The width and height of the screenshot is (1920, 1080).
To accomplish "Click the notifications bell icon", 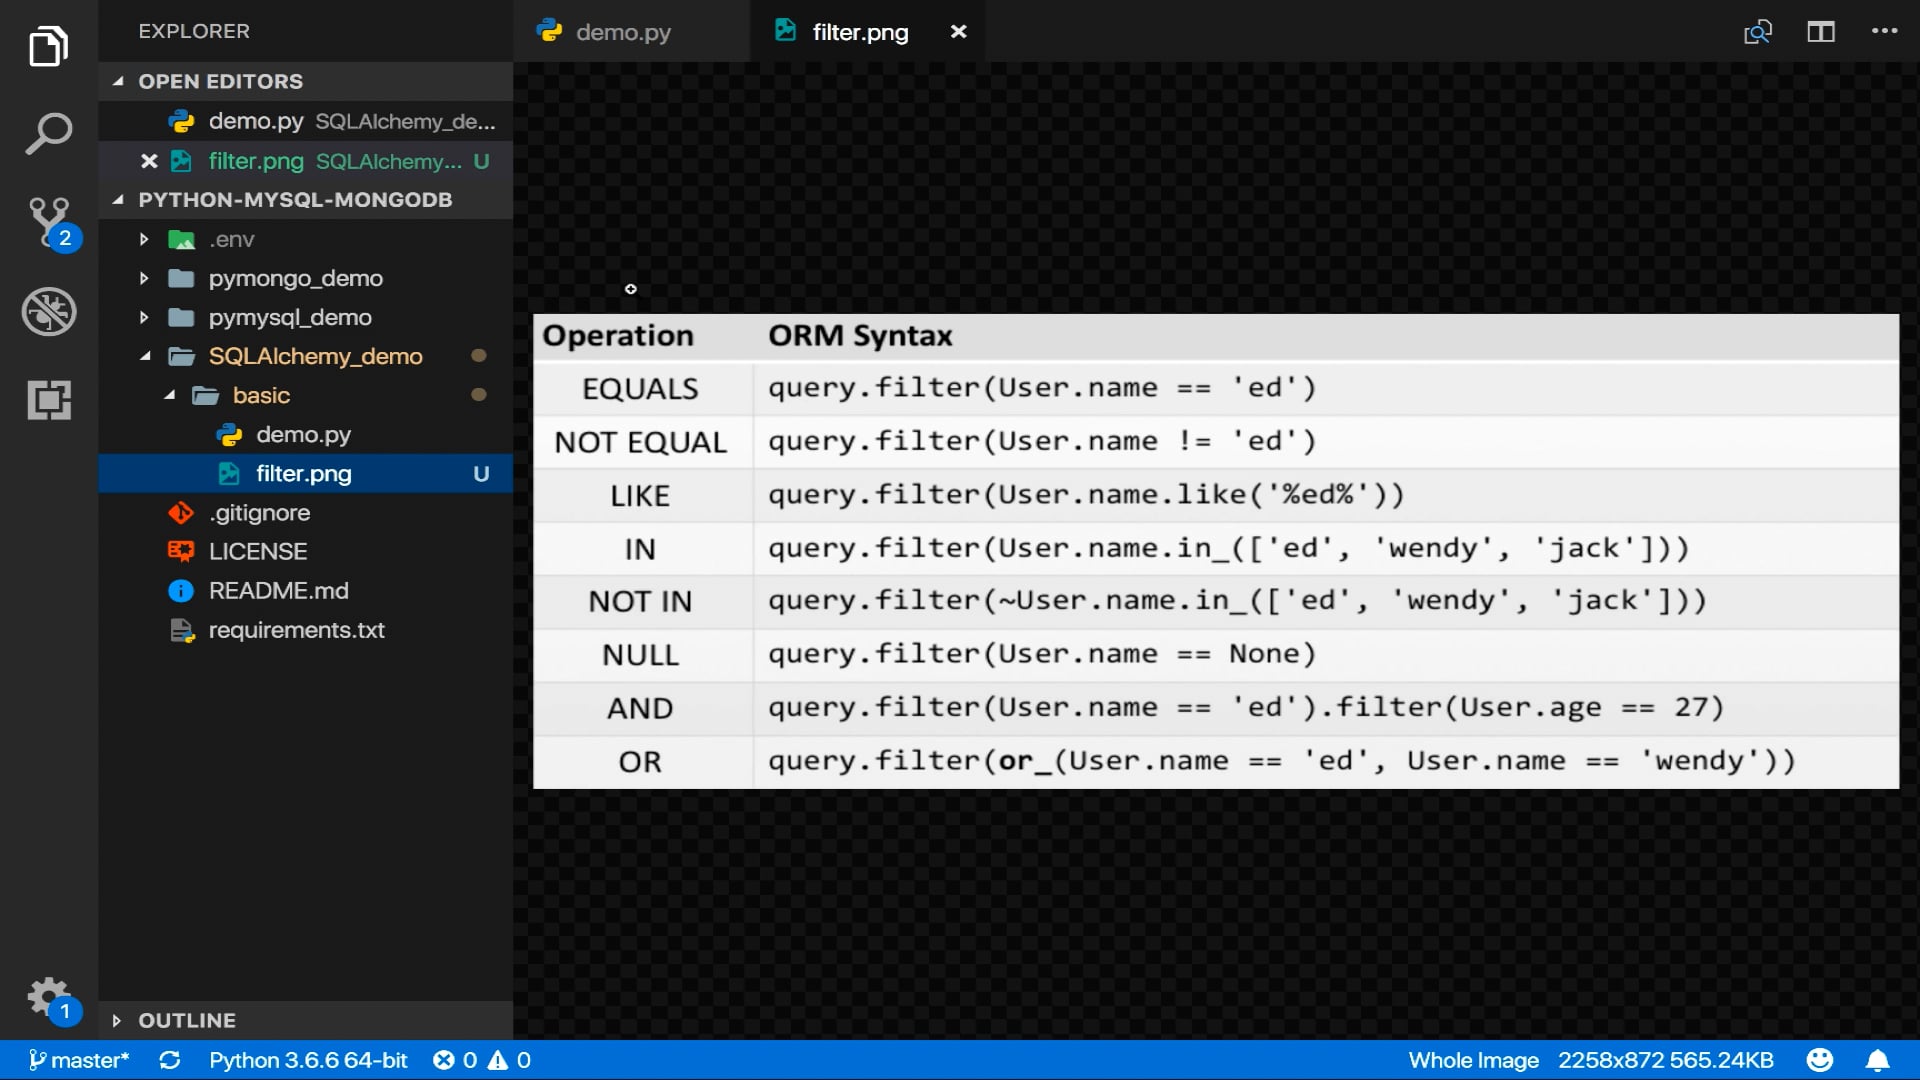I will [1877, 1060].
